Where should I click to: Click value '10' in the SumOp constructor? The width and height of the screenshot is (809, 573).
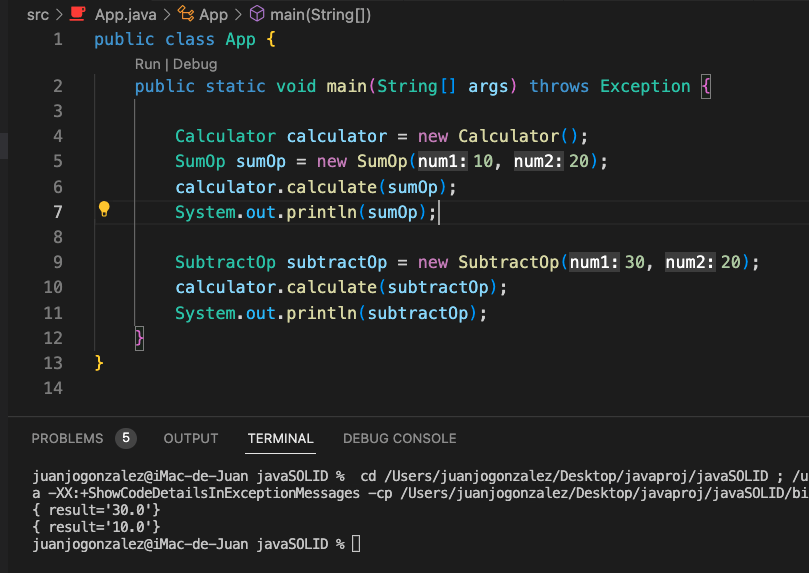(x=483, y=161)
